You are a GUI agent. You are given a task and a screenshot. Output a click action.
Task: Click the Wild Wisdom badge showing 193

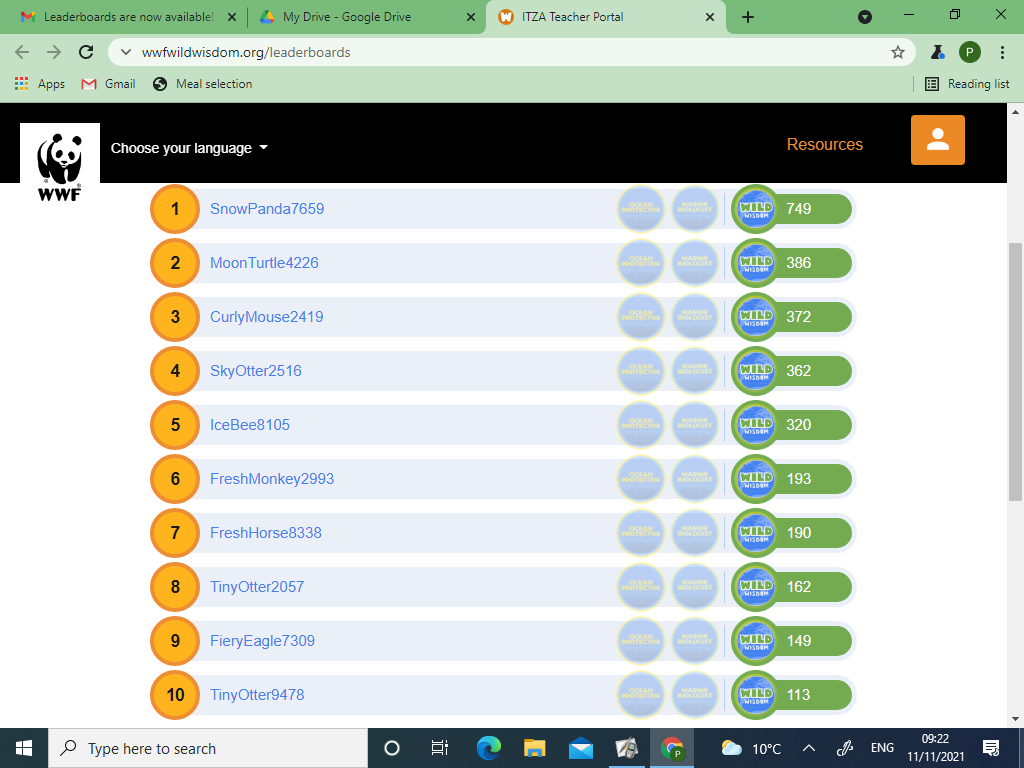click(756, 479)
